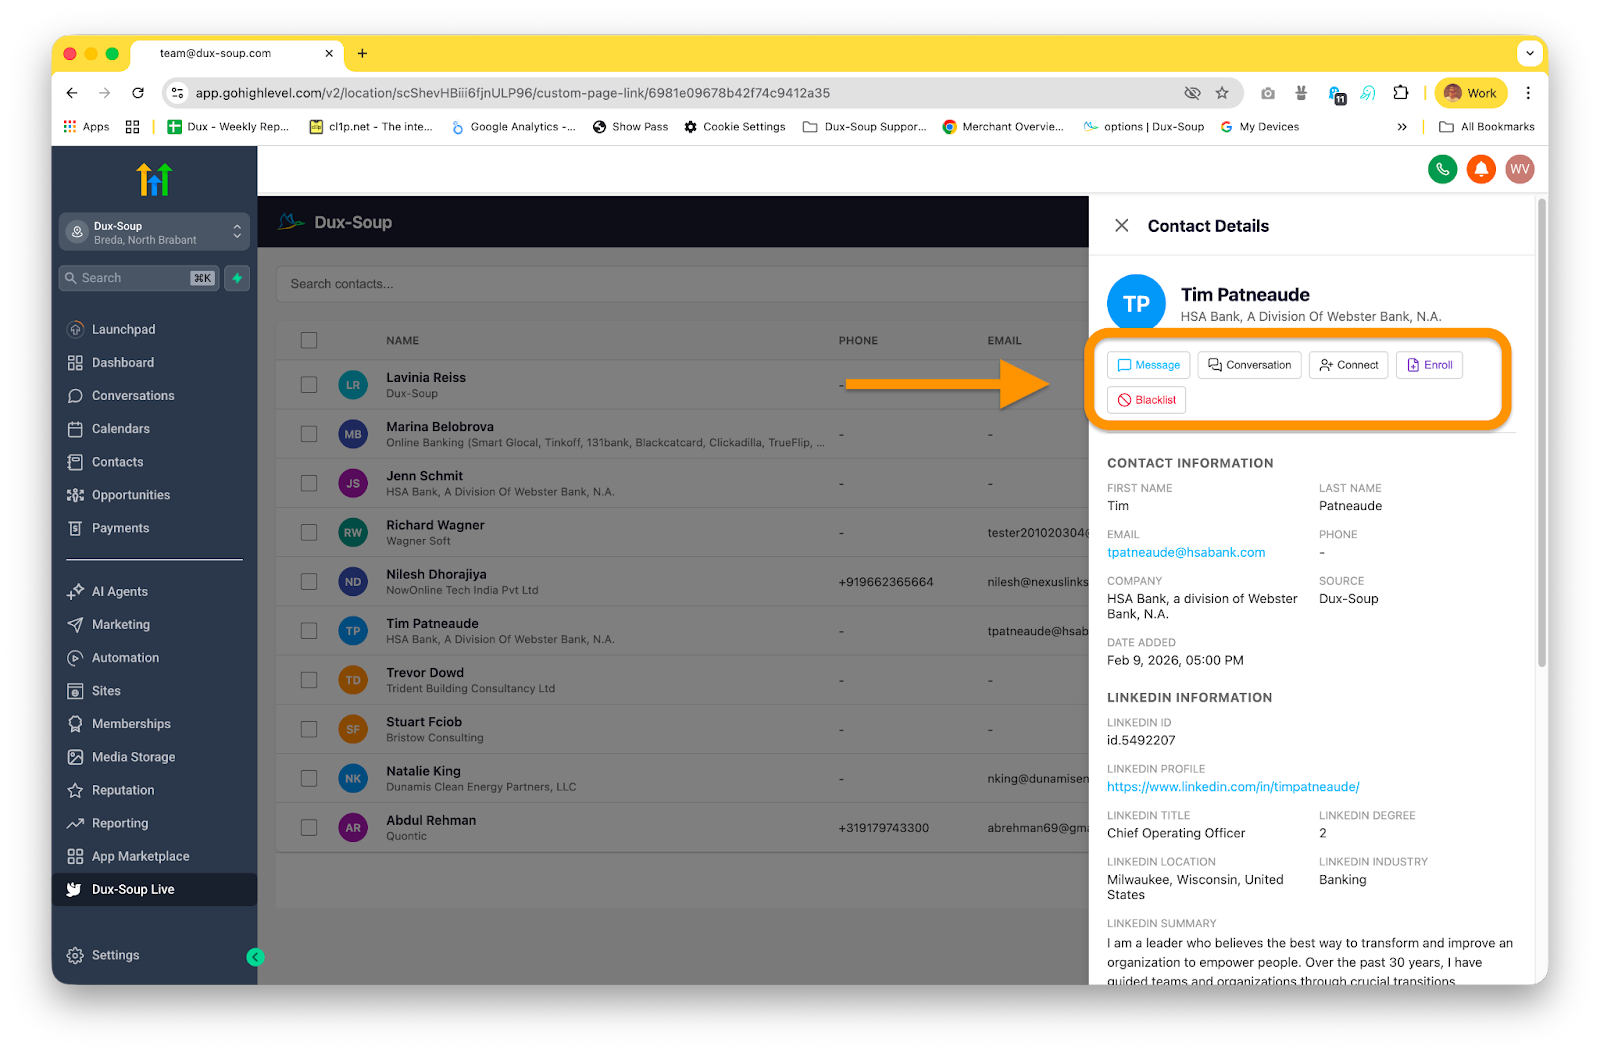Open the orange notifications bell

point(1481,169)
